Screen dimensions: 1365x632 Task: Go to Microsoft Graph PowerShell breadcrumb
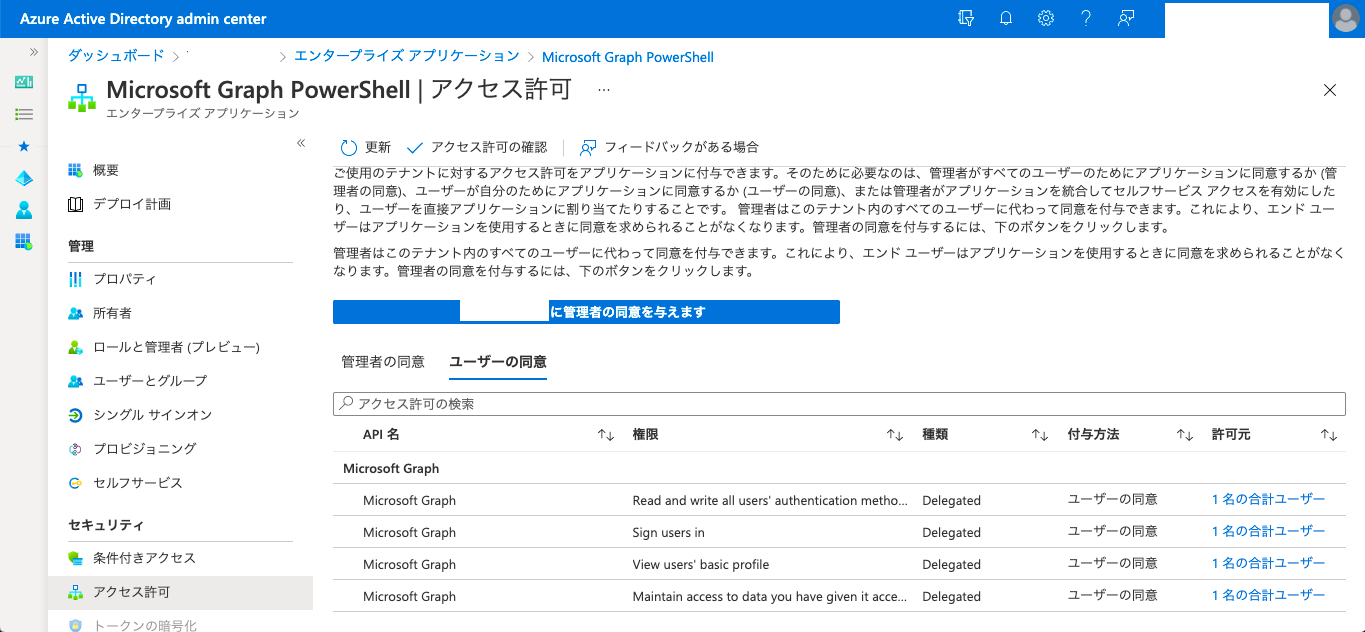coord(628,57)
